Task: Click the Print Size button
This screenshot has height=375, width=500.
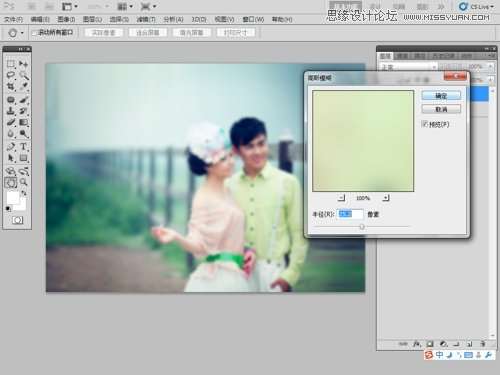Action: (x=236, y=33)
